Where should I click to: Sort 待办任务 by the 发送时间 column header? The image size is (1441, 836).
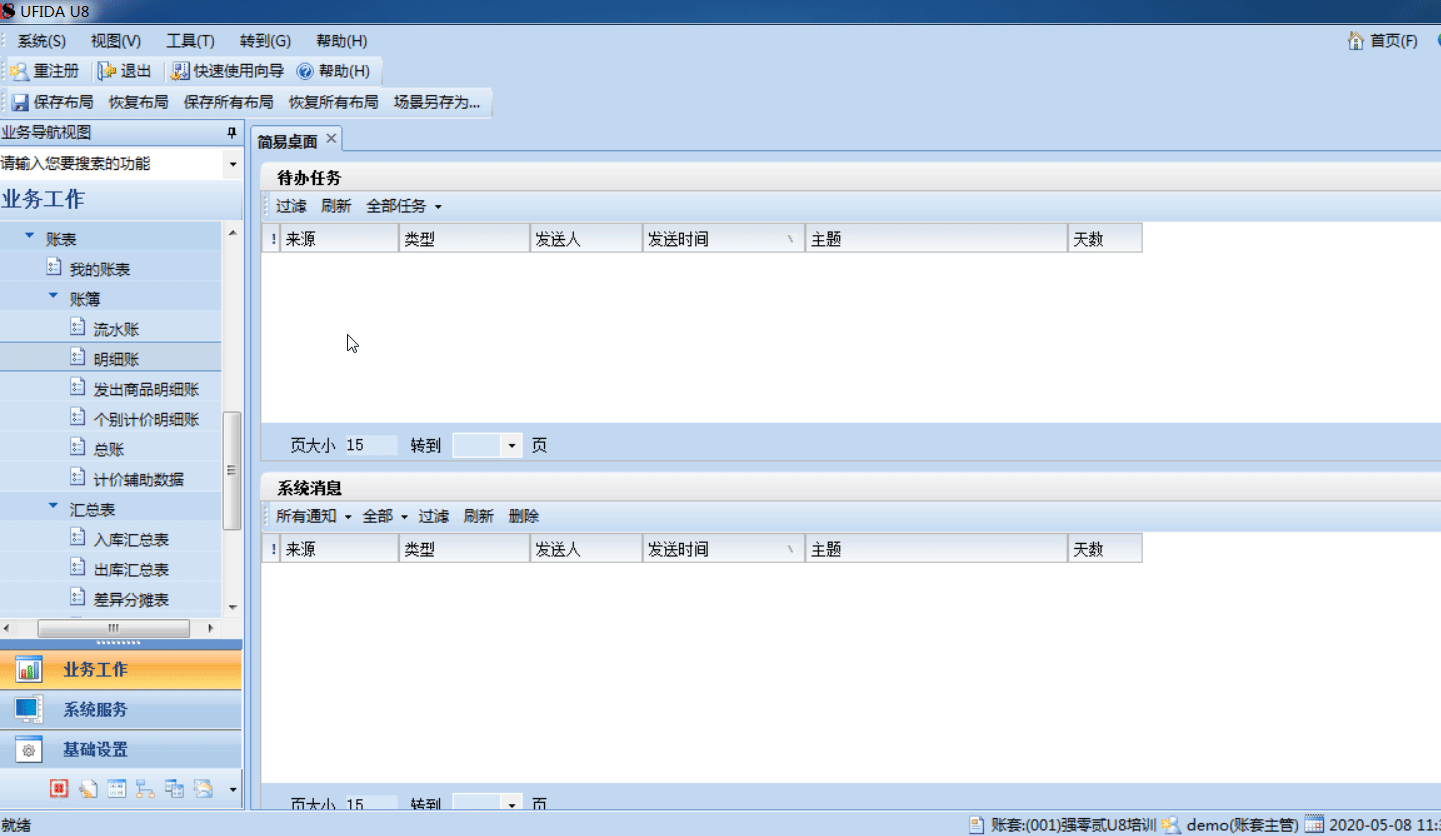pos(723,239)
